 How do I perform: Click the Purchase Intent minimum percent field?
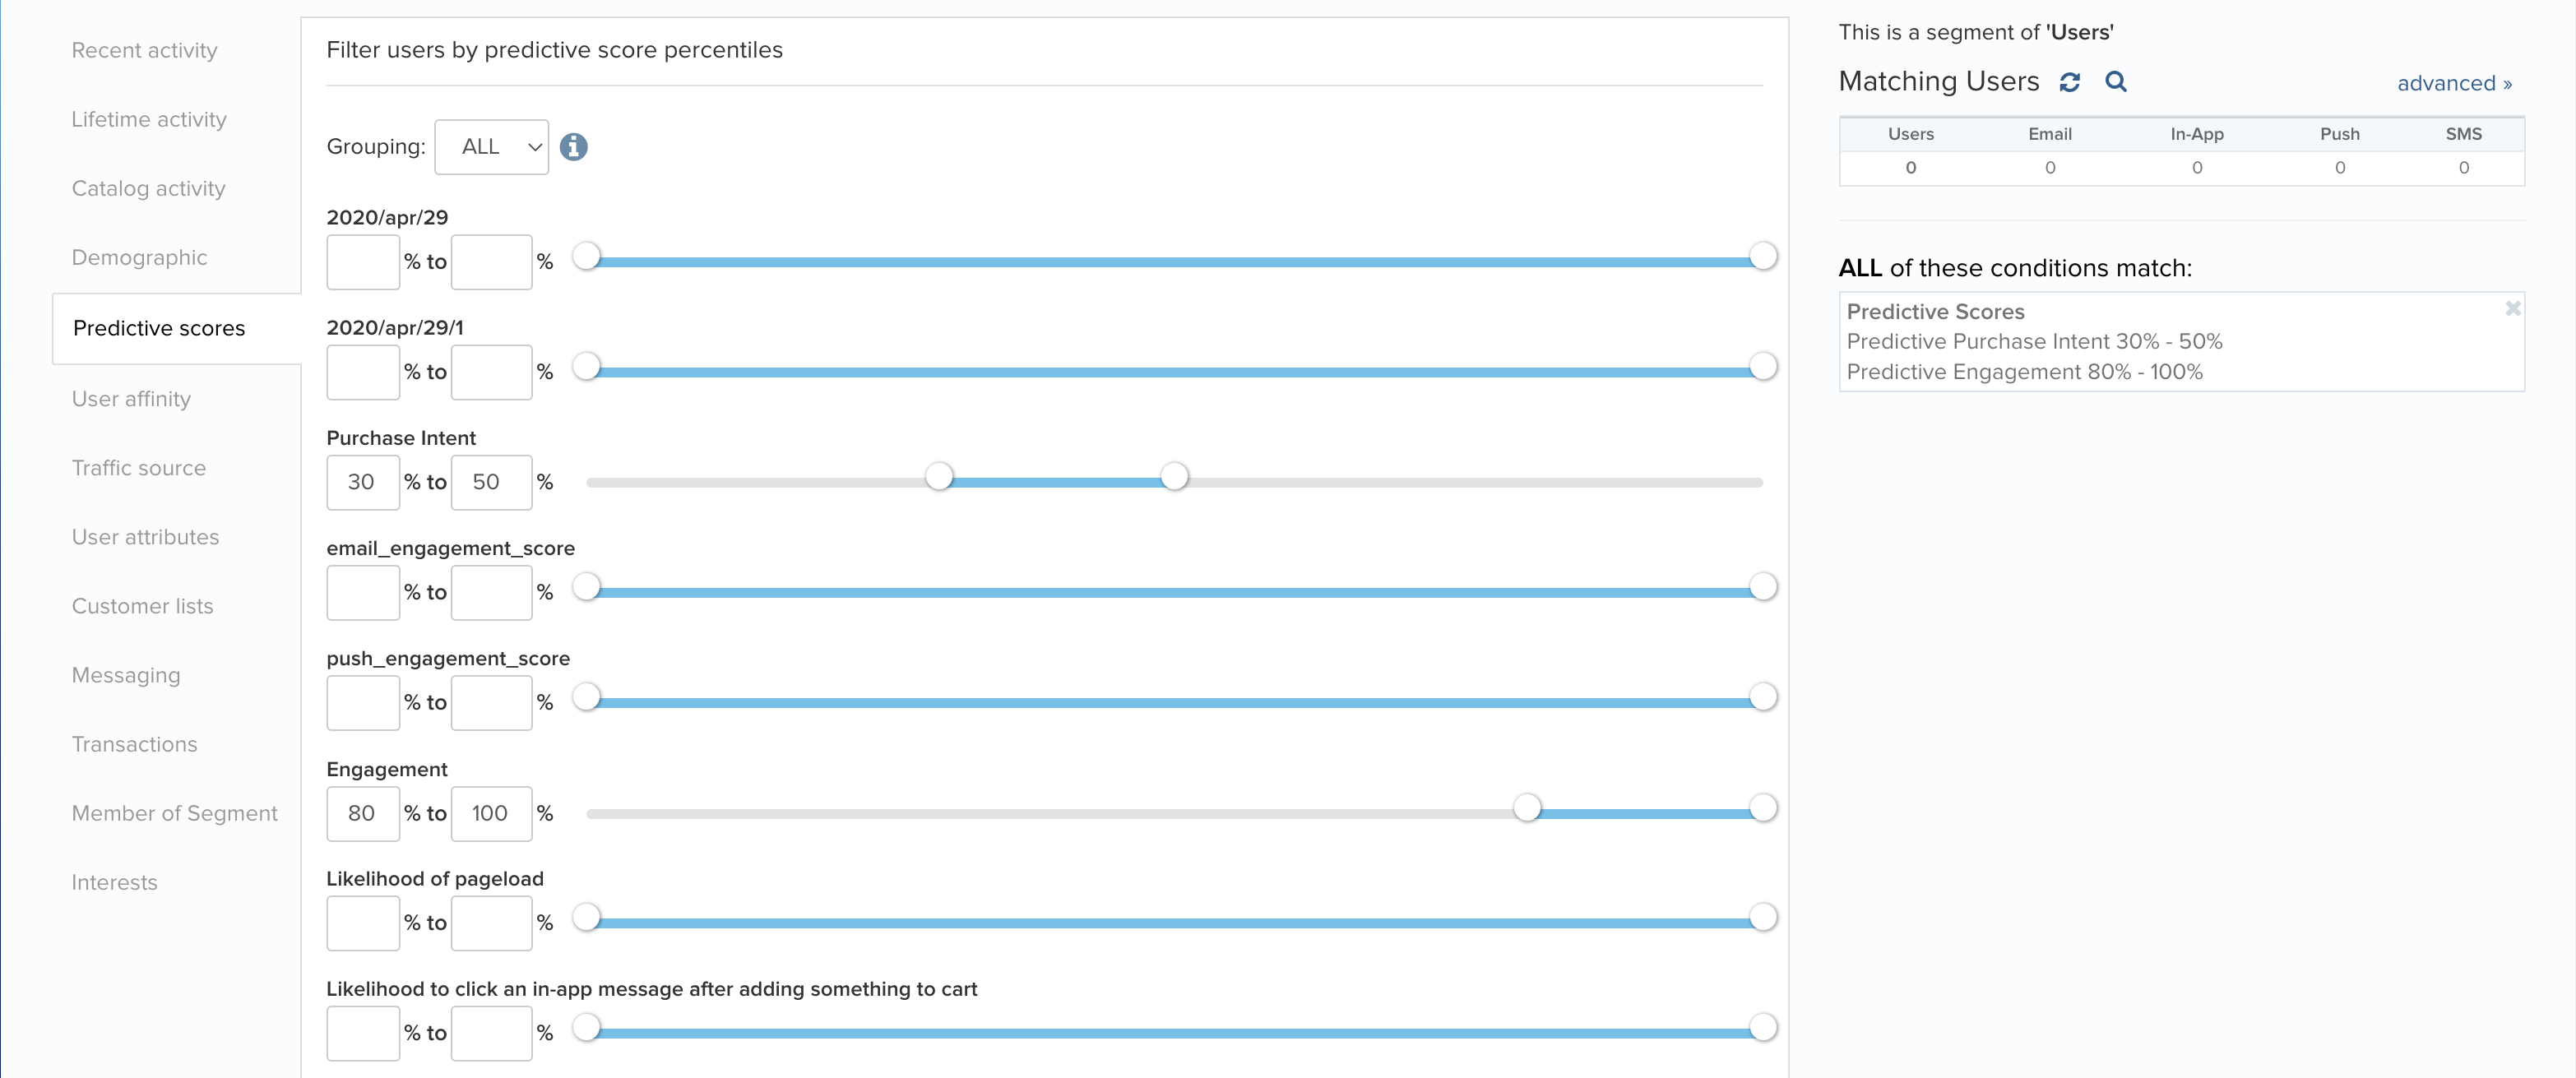(x=362, y=482)
